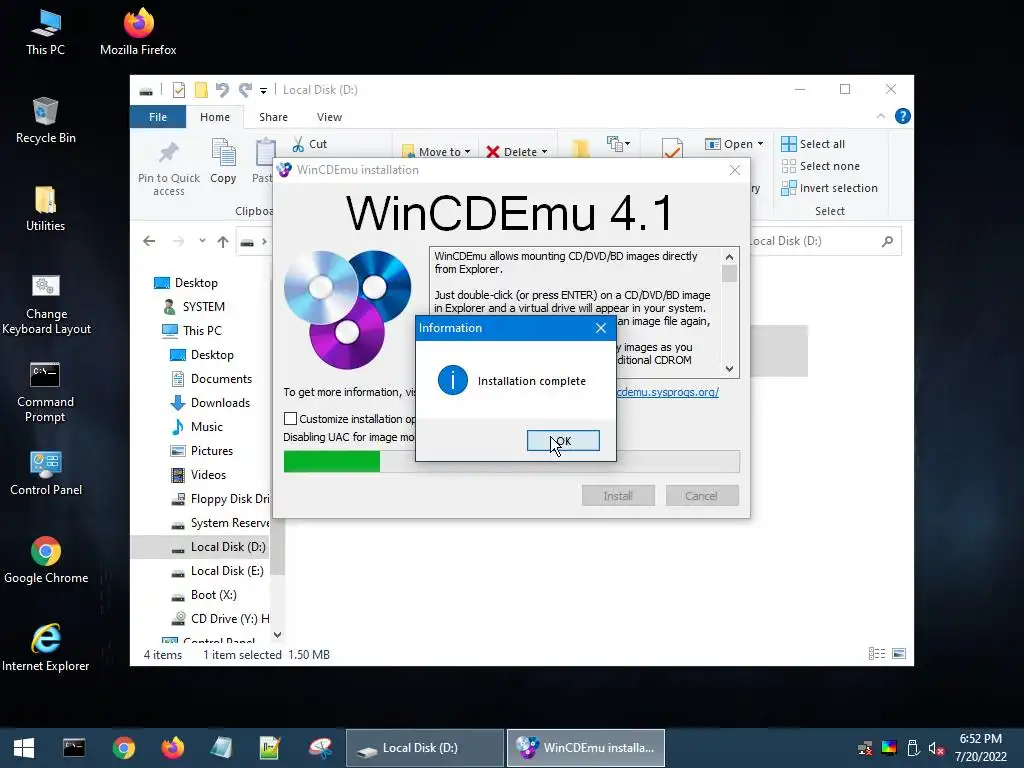The height and width of the screenshot is (768, 1024).
Task: Open Change Keyboard Layout desktop icon
Action: tap(46, 304)
